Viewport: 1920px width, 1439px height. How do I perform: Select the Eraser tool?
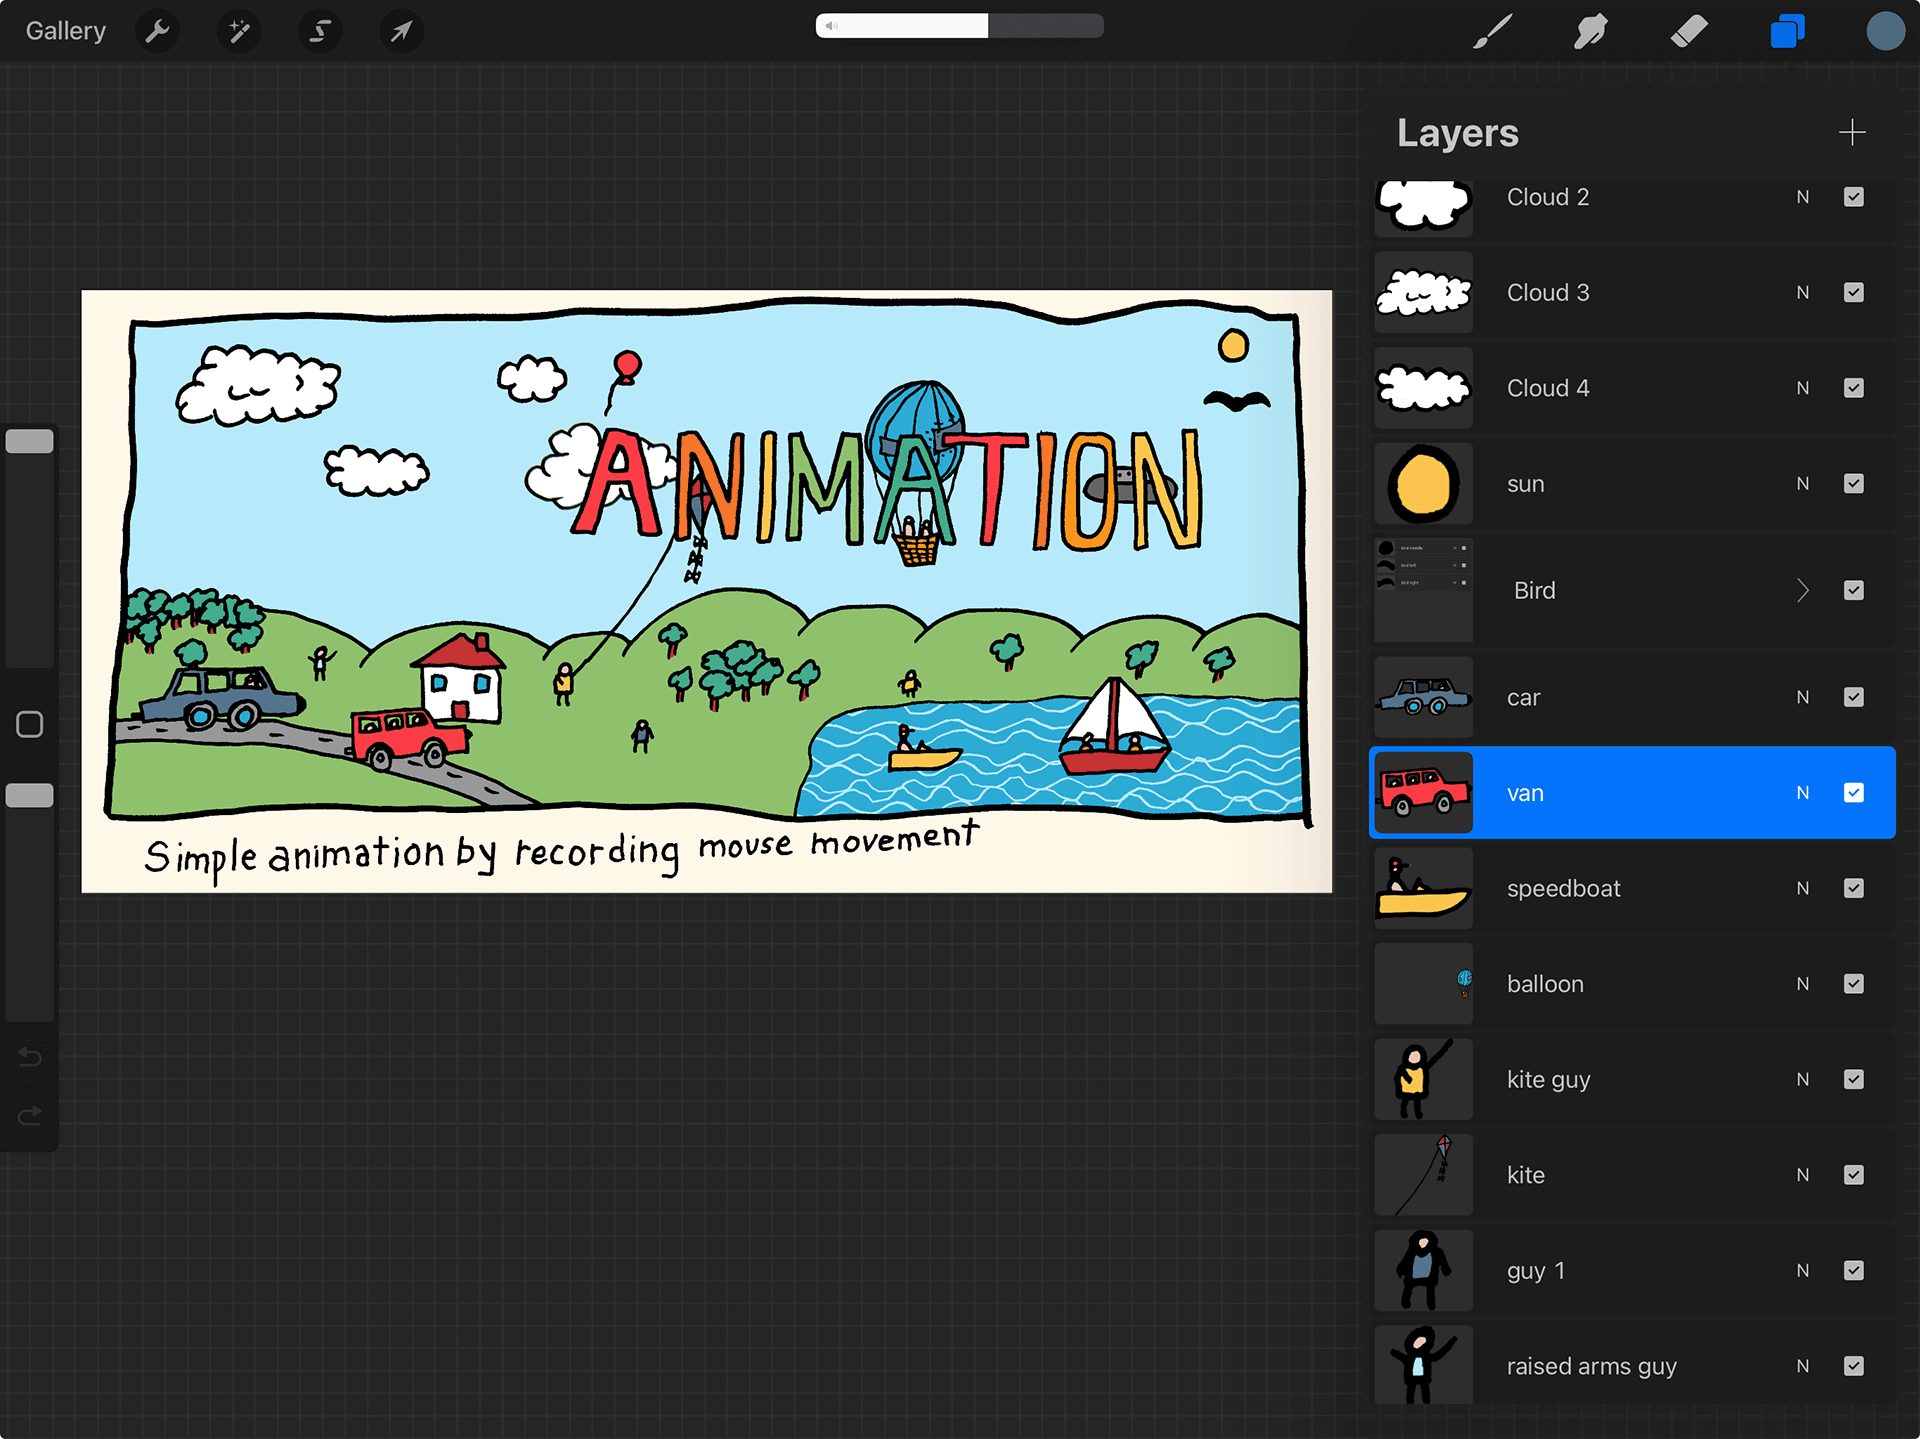coord(1689,31)
